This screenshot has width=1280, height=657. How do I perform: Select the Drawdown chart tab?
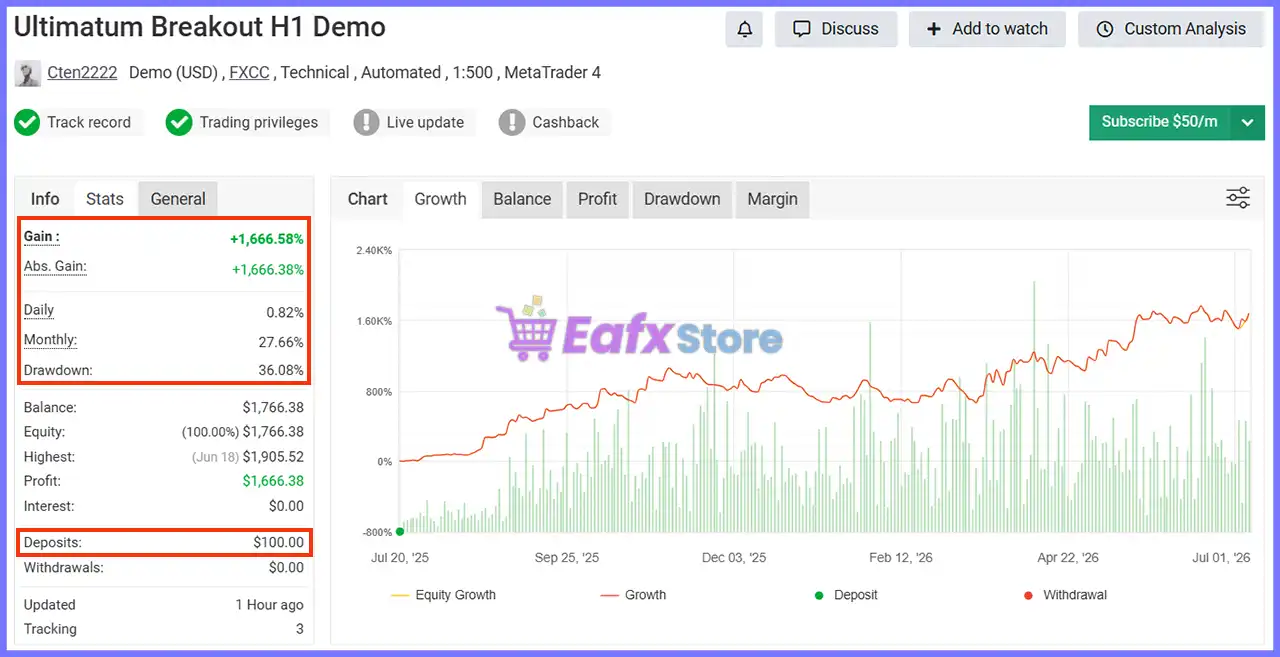pyautogui.click(x=682, y=199)
